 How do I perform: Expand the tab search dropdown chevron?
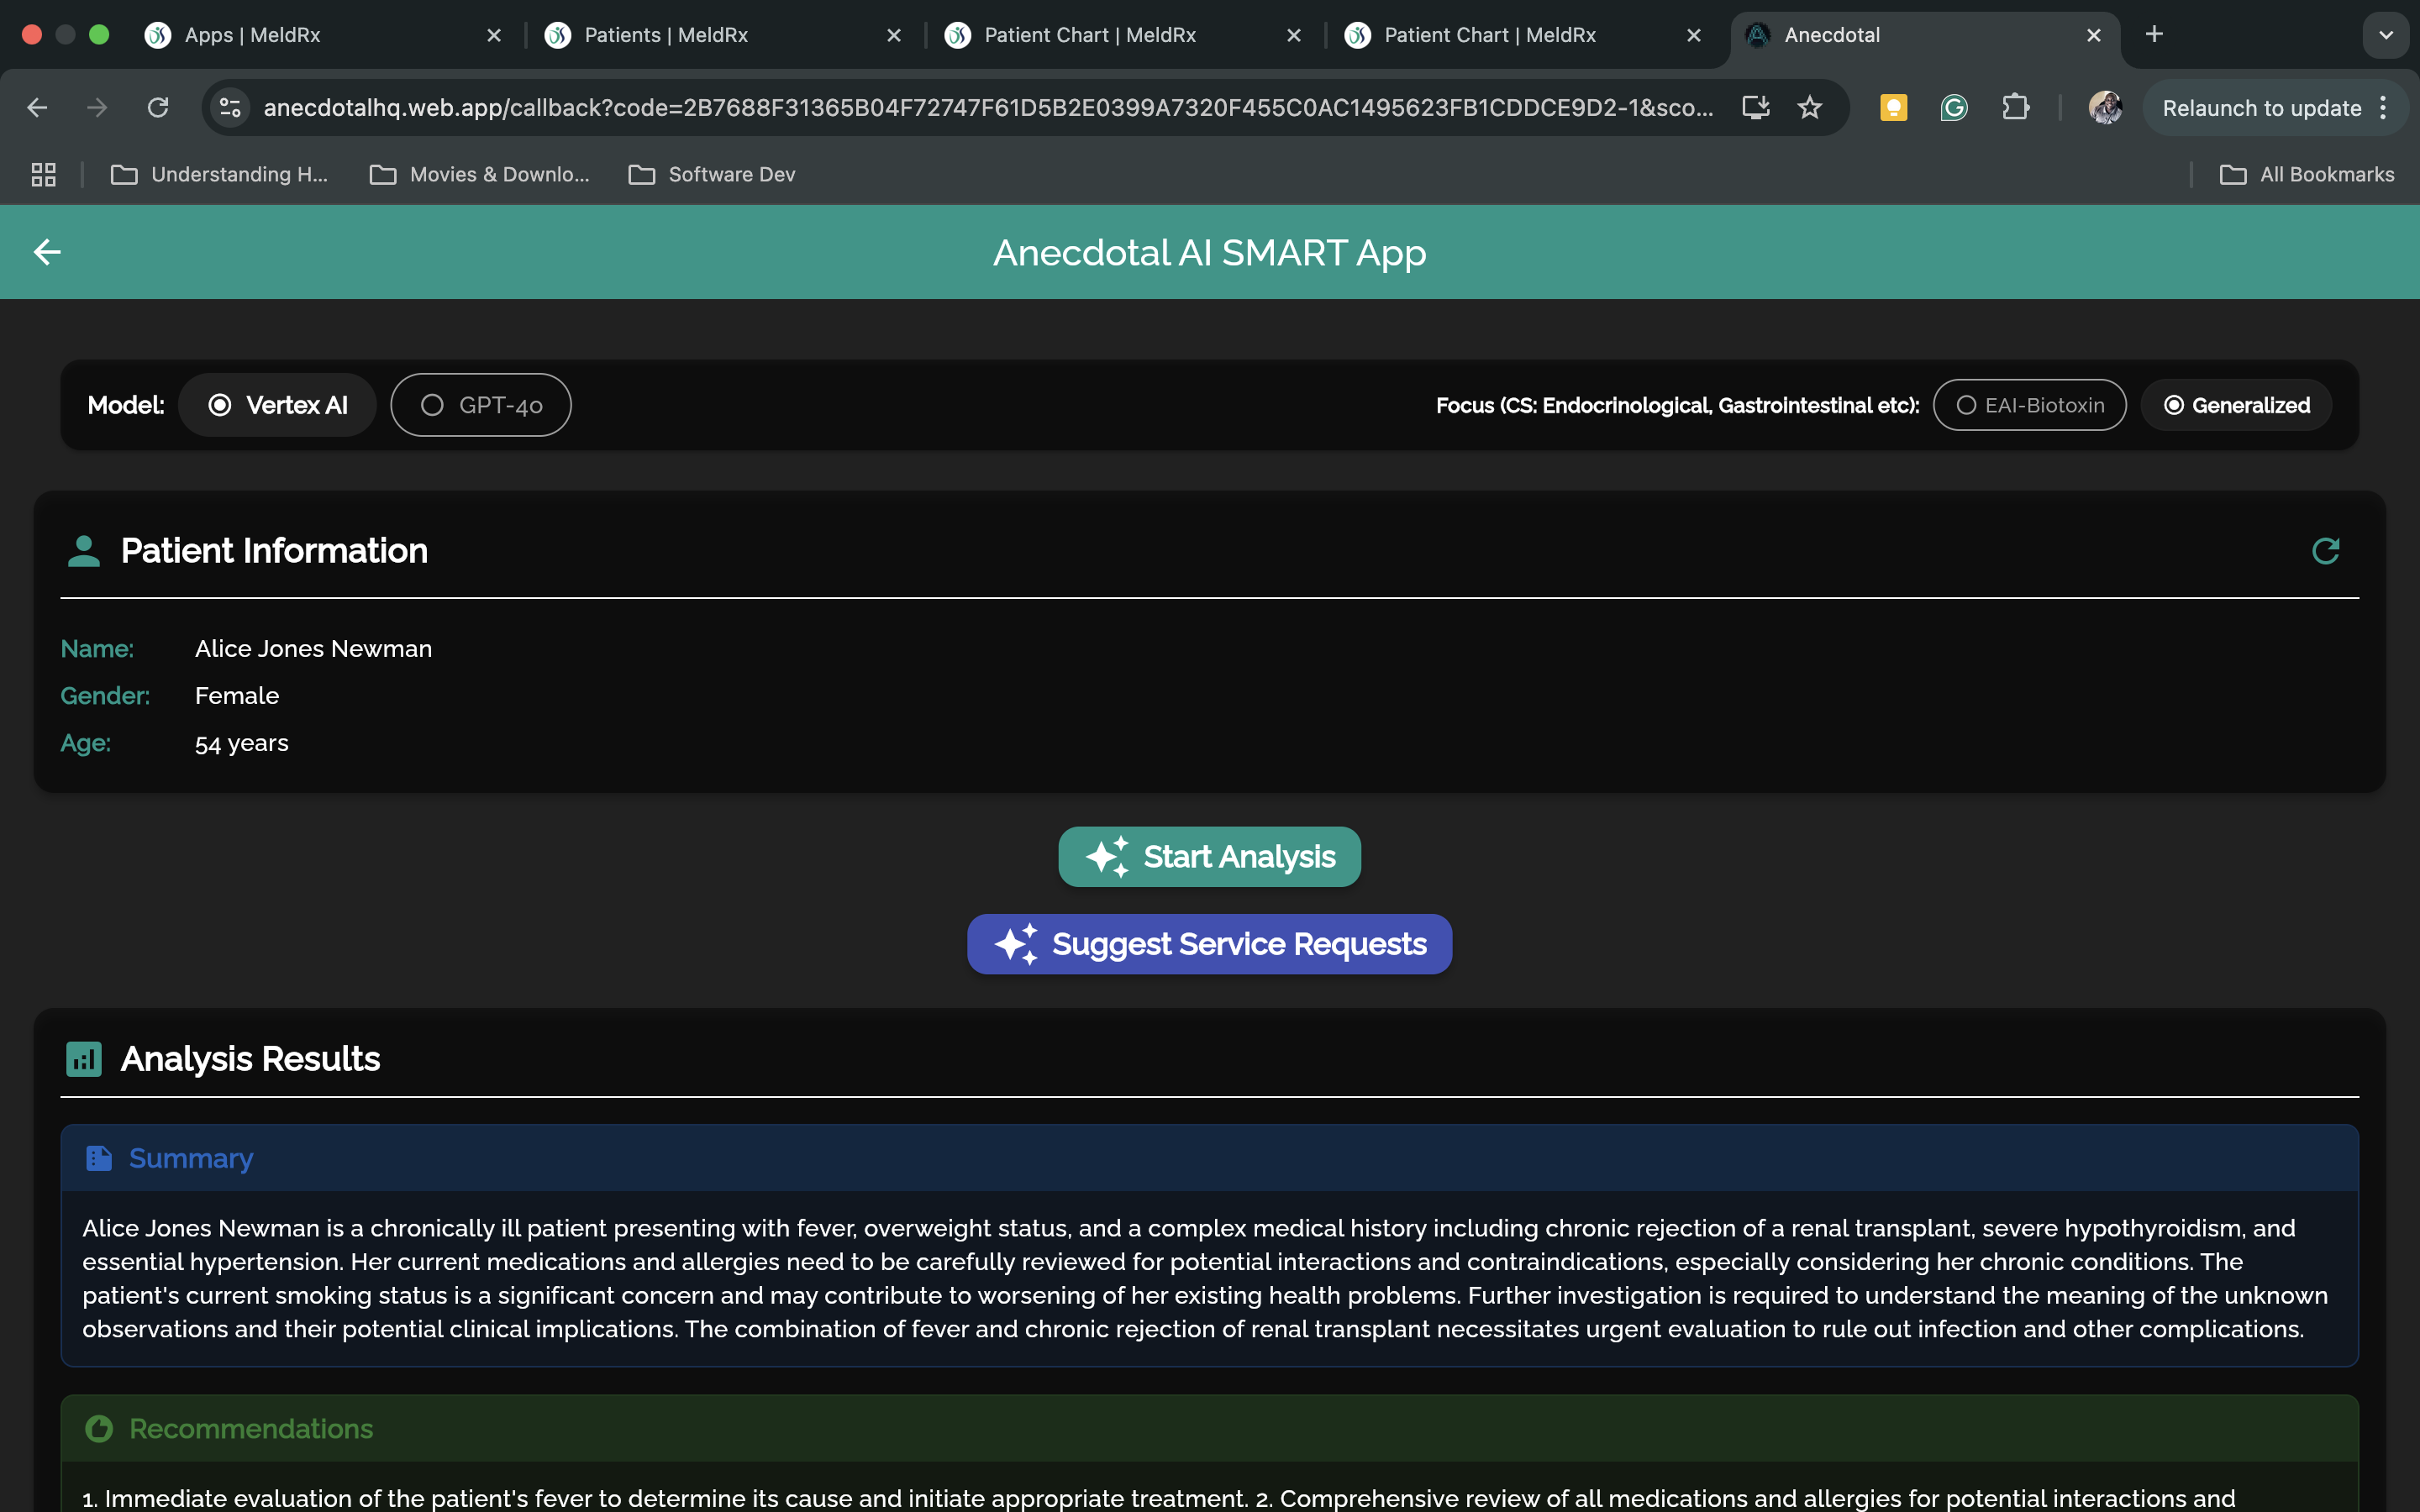point(2385,35)
